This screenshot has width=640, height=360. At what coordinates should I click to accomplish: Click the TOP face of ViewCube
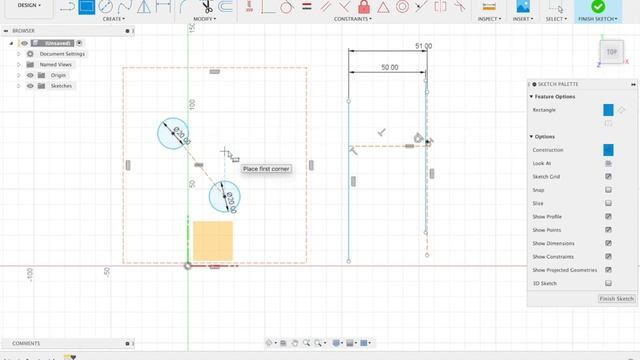611,52
